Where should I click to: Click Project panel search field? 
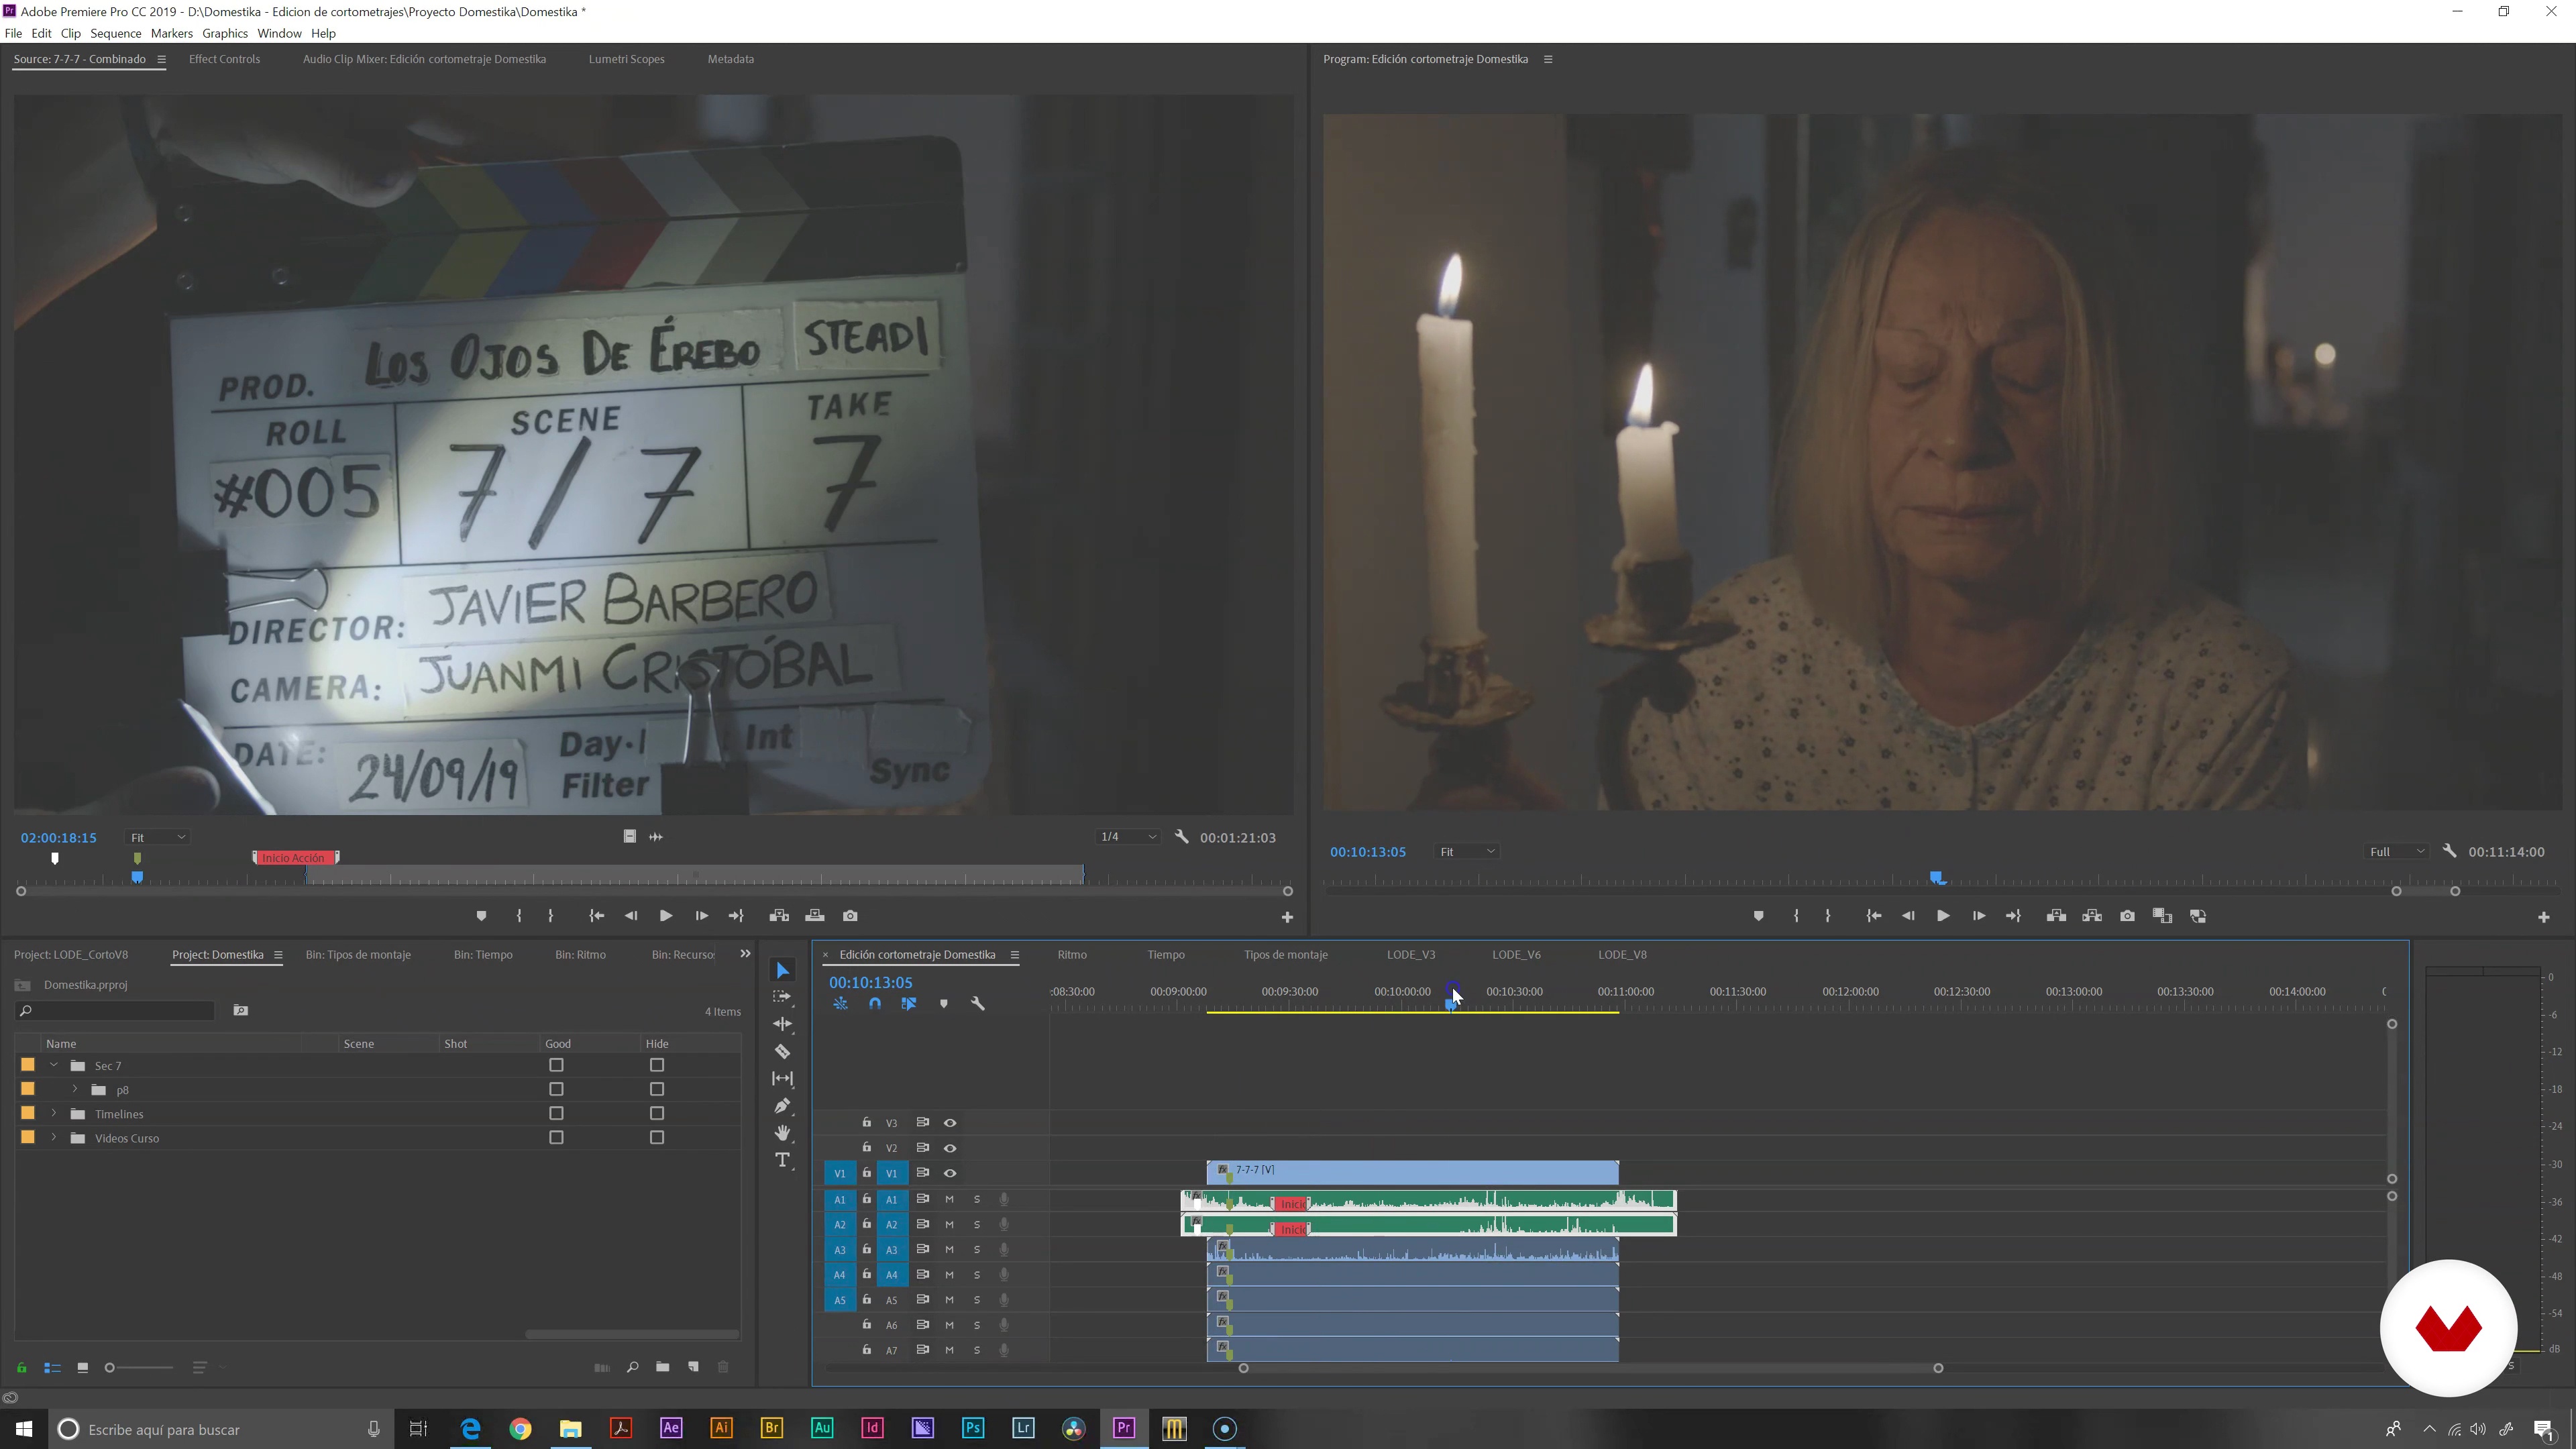tap(116, 1011)
